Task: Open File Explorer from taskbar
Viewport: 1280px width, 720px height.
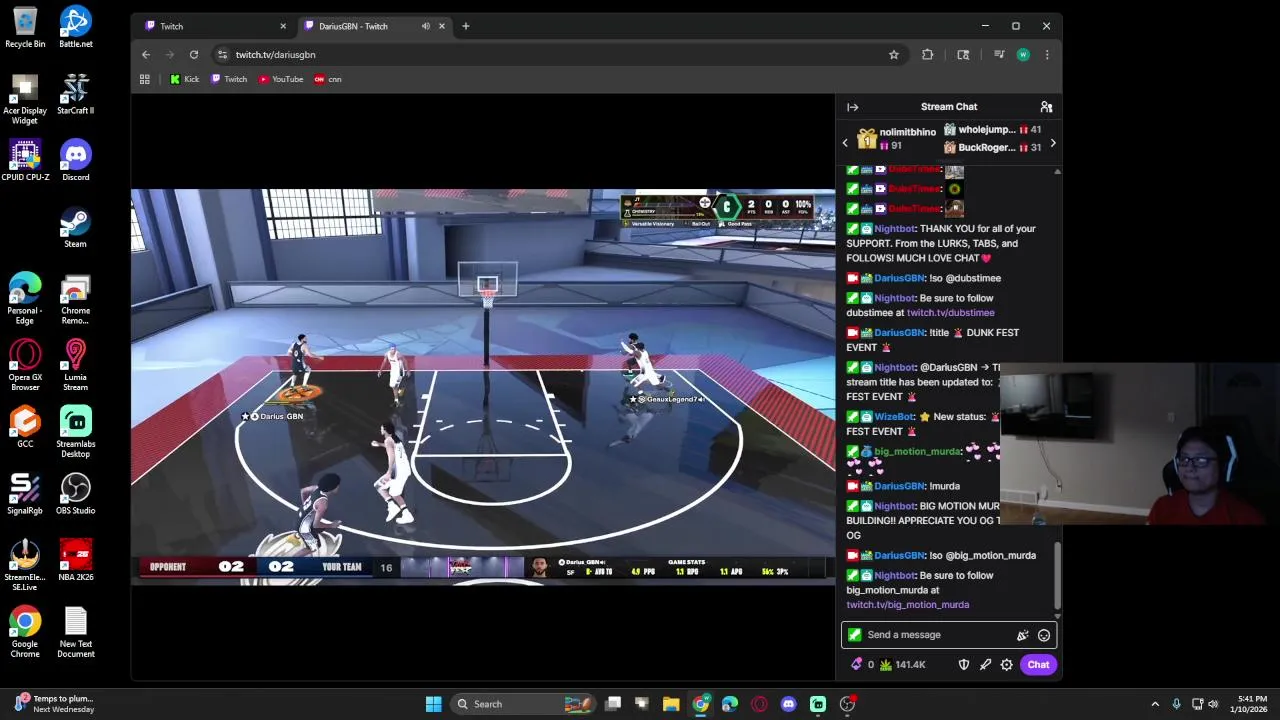Action: (x=671, y=704)
